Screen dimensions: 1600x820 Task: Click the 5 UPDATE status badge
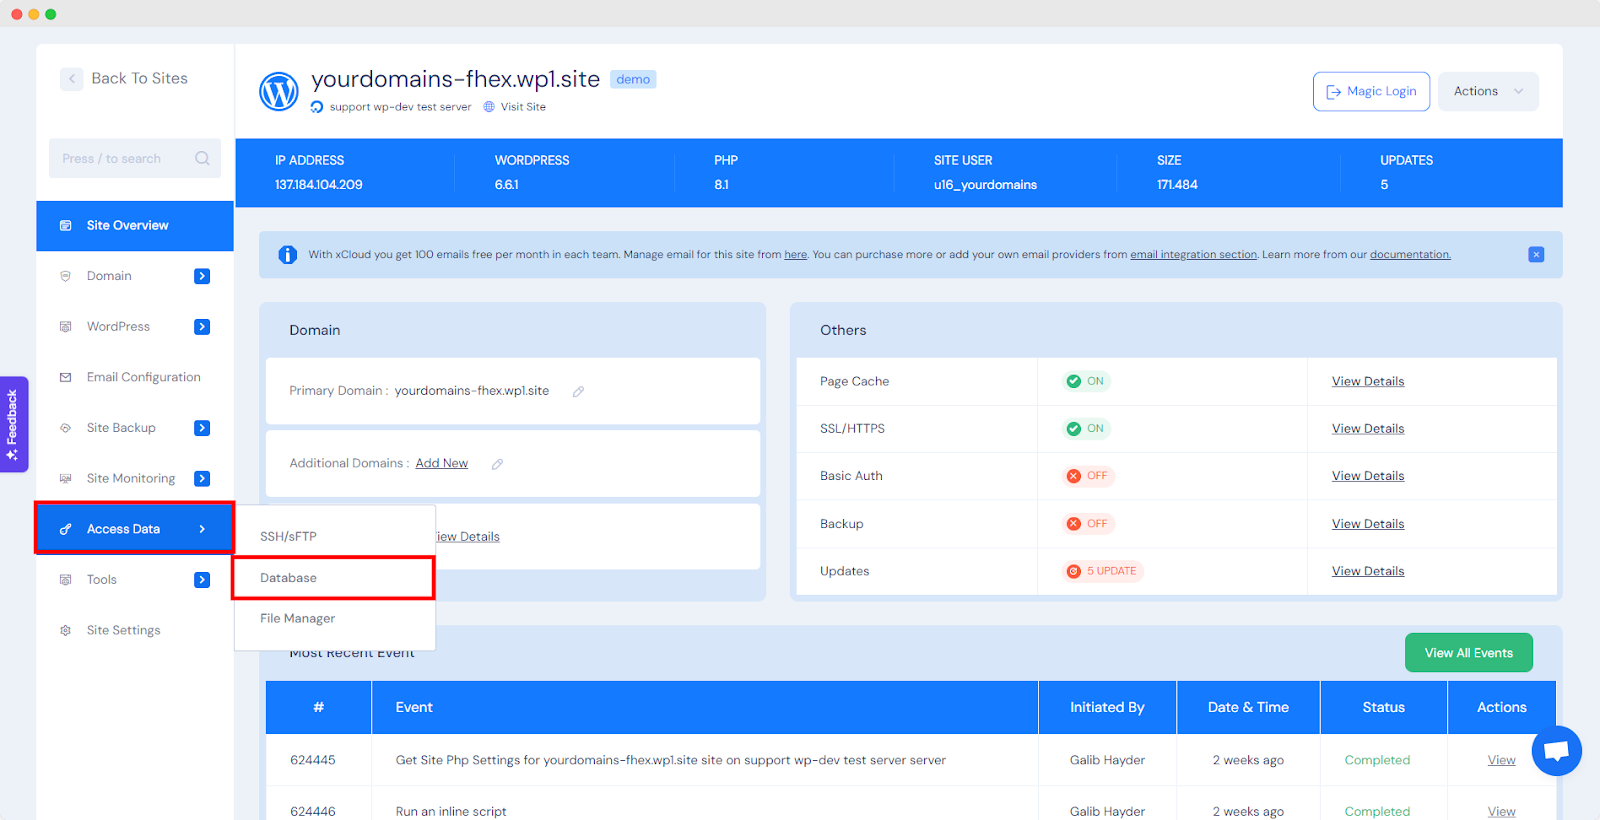tap(1103, 571)
